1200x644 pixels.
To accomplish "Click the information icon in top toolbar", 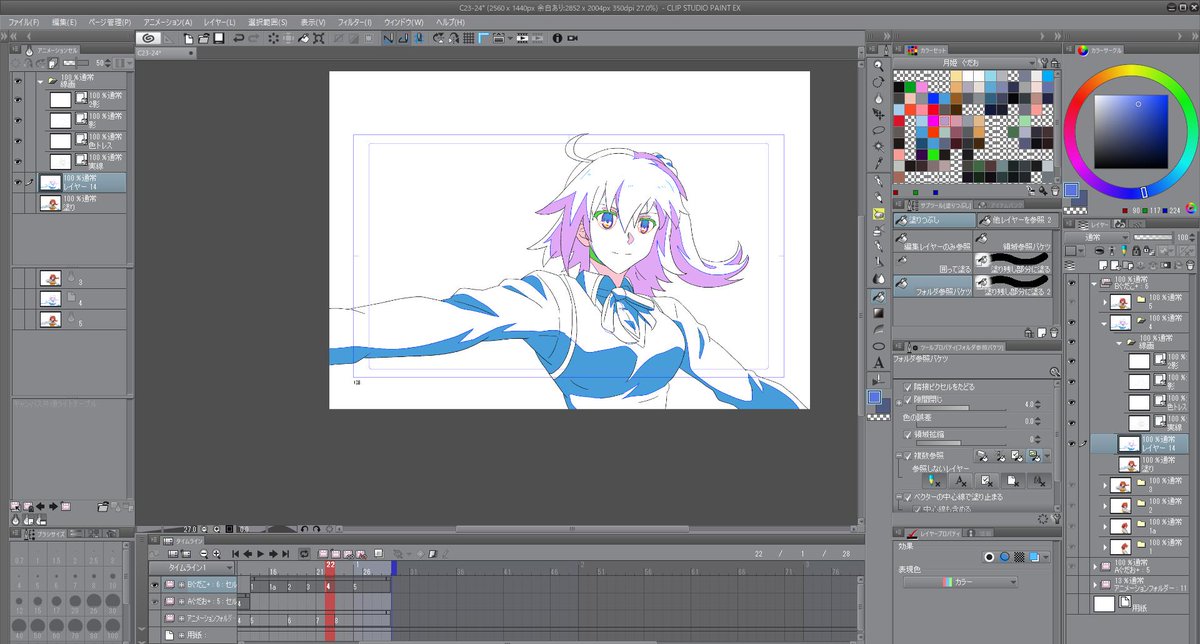I will coord(558,38).
